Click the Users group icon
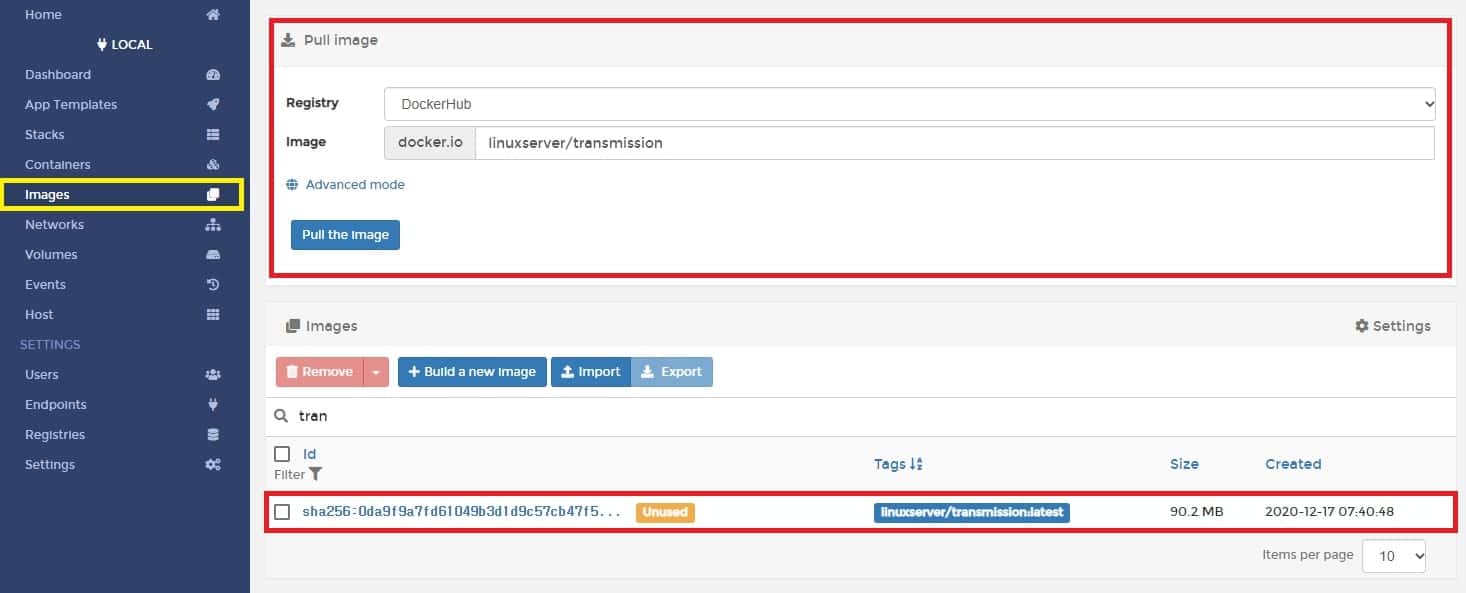The width and height of the screenshot is (1466, 593). point(212,375)
